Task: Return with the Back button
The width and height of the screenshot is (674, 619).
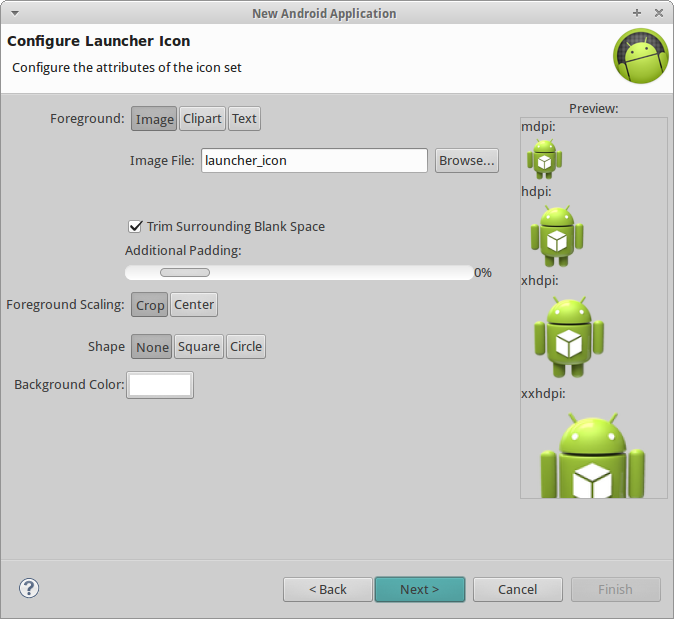Action: coord(328,589)
